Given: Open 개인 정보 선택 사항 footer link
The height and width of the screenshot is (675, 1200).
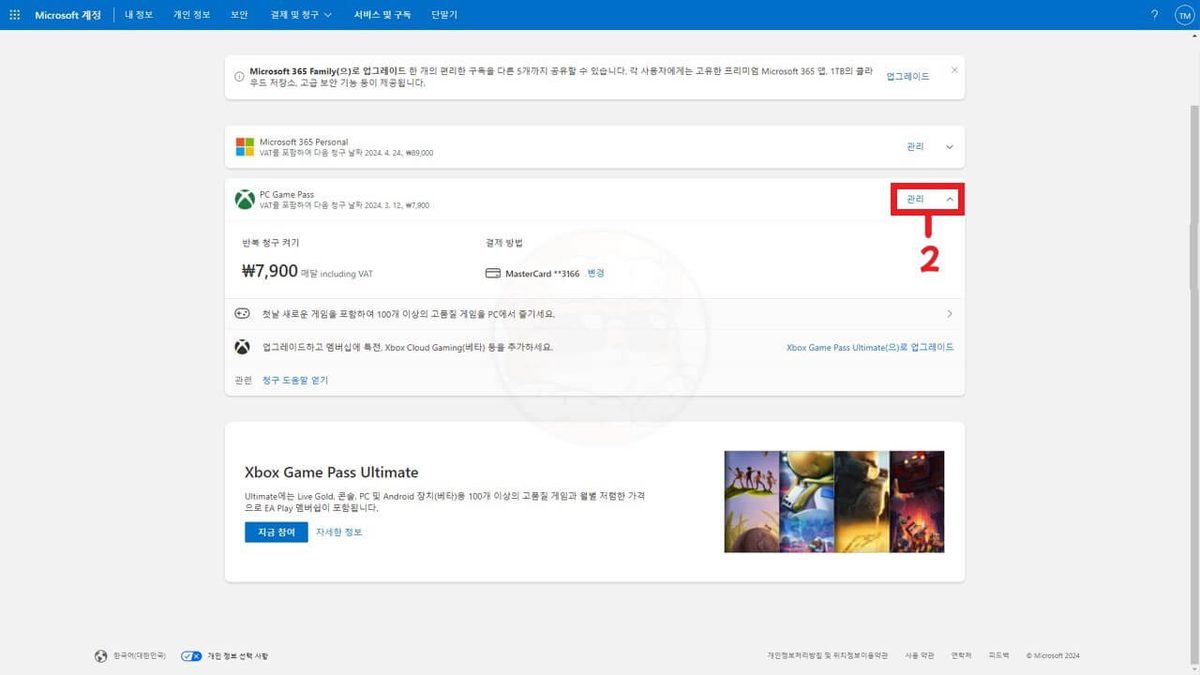Looking at the screenshot, I should point(238,656).
